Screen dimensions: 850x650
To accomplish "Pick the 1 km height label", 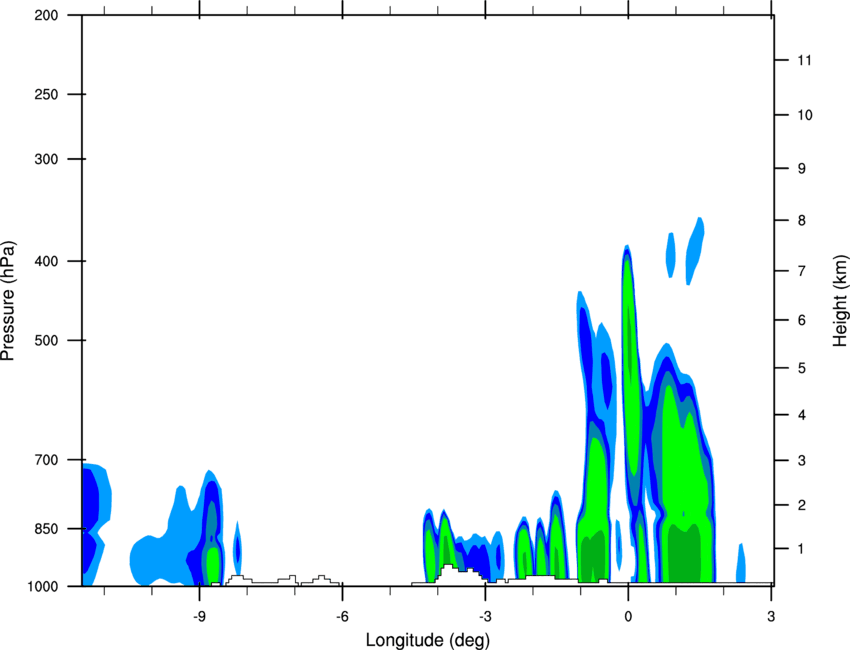I will point(802,549).
